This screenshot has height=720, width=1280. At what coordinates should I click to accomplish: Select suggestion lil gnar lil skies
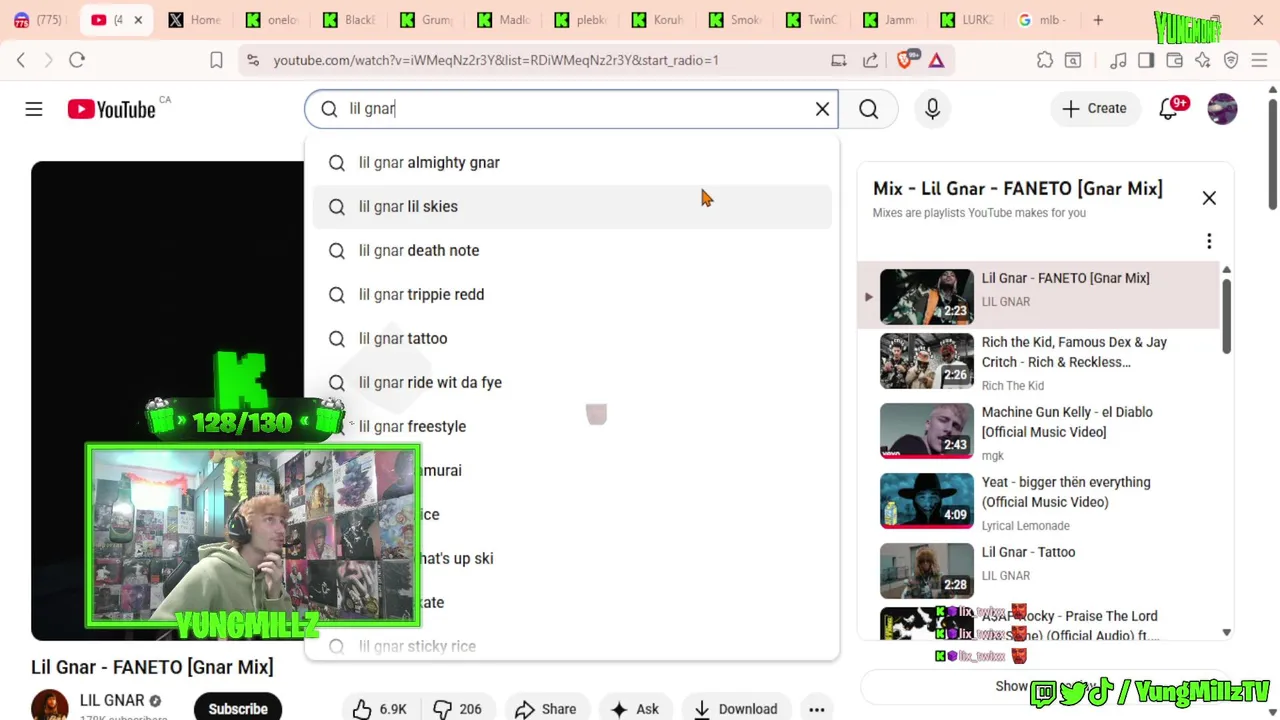click(572, 206)
